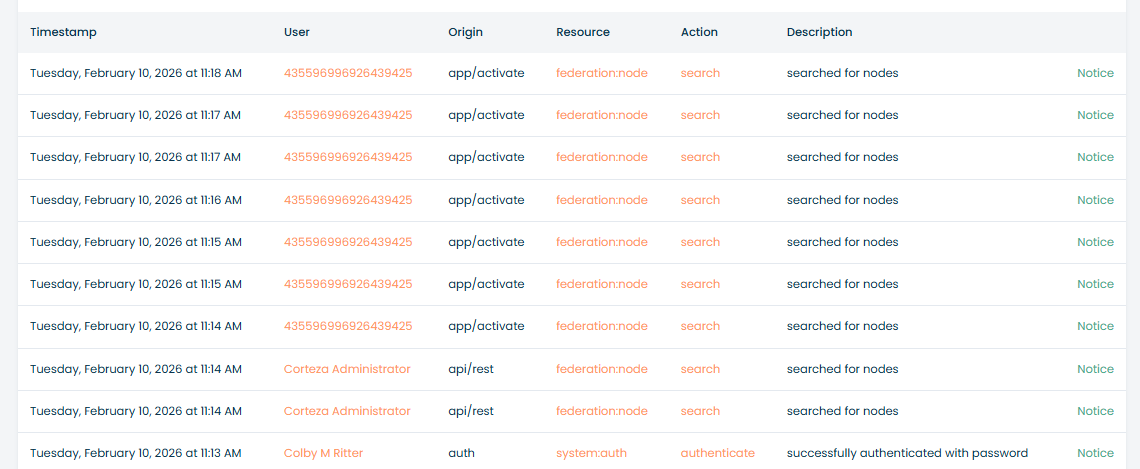Click the system:auth resource link
1140x469 pixels.
[x=591, y=453]
